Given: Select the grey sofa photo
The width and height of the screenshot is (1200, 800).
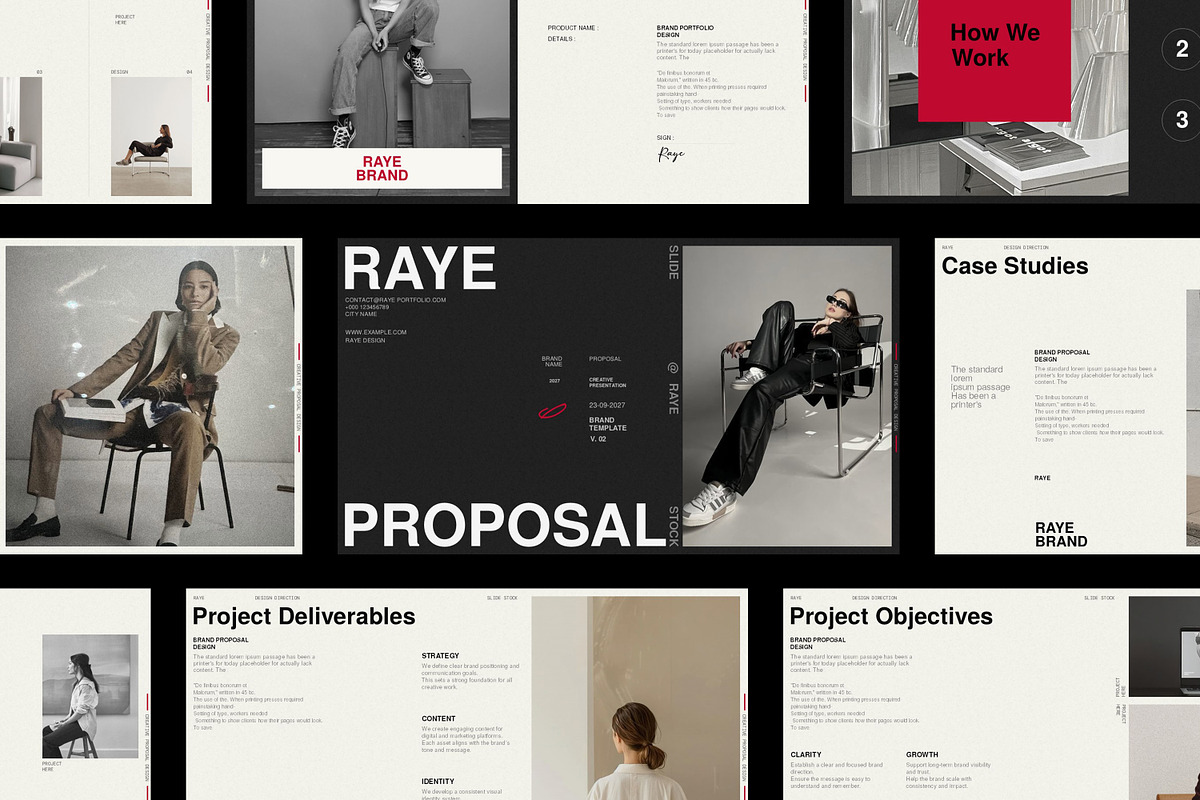Looking at the screenshot, I should tap(21, 137).
